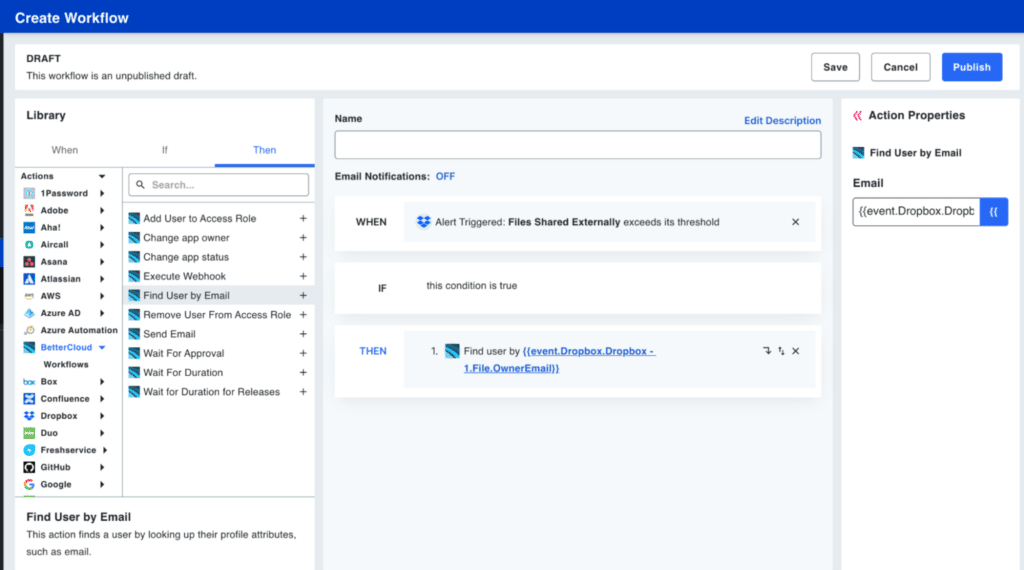The width and height of the screenshot is (1024, 570).
Task: Open variable picker beside Email field
Action: point(994,212)
